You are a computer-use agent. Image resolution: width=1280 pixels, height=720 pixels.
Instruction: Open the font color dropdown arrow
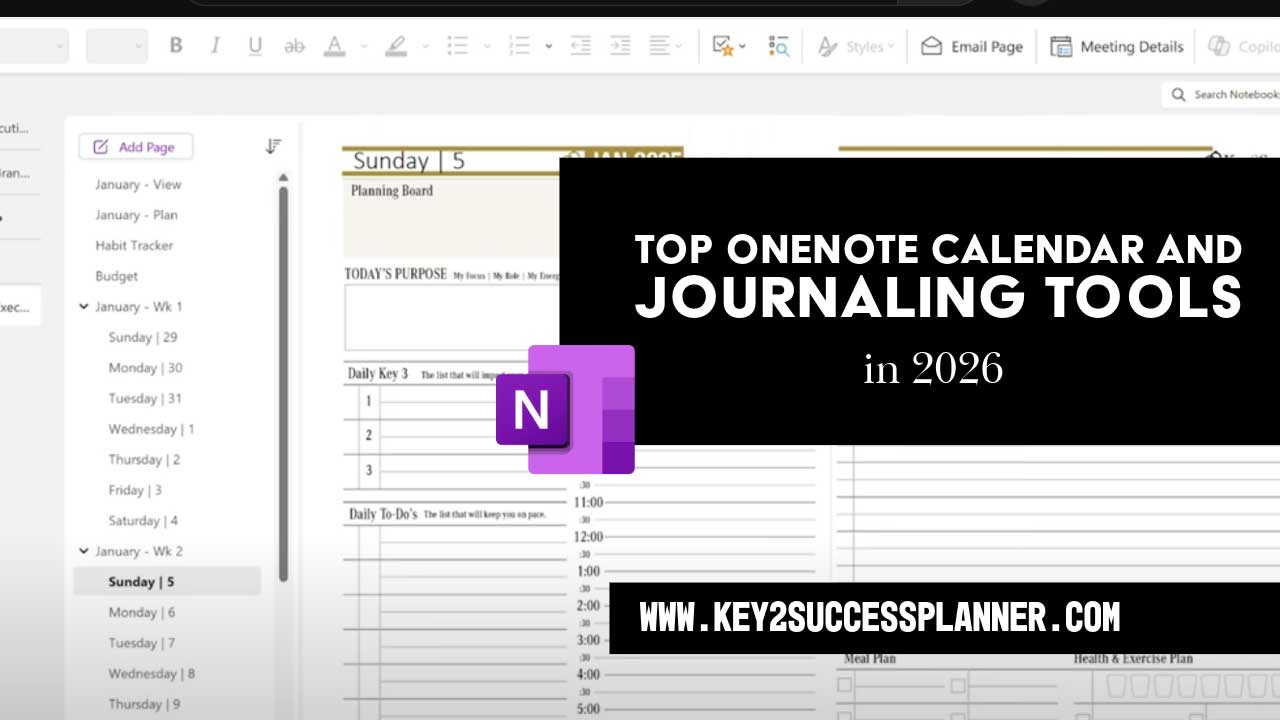363,46
